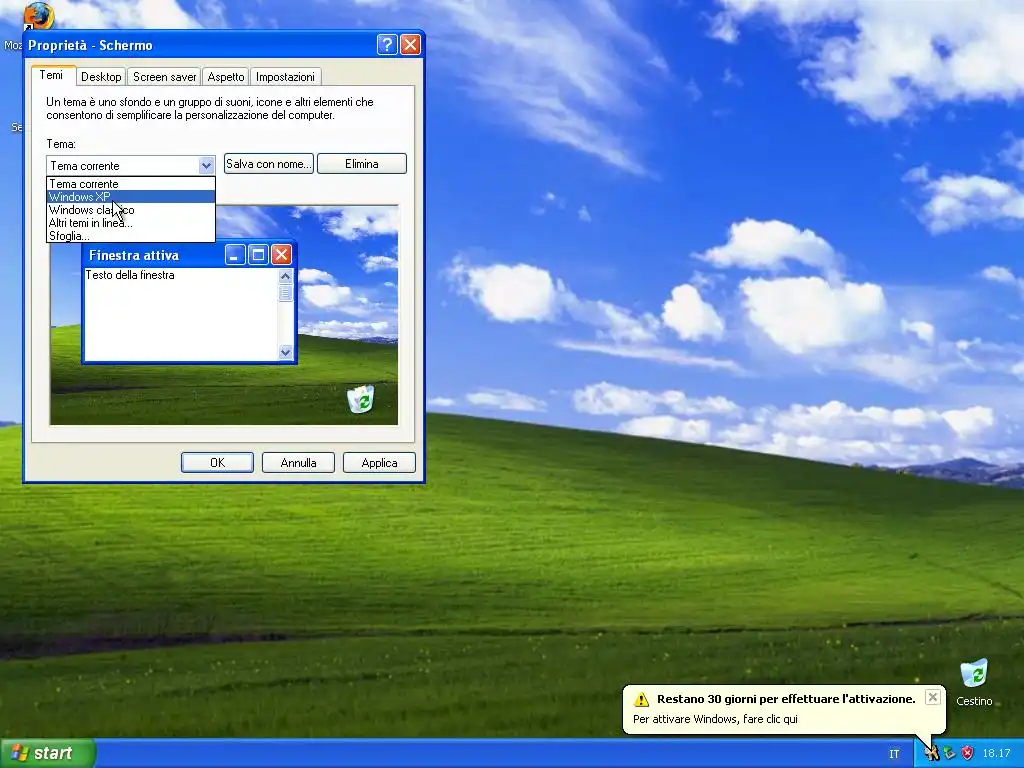This screenshot has width=1024, height=768.
Task: Click the 'Testo della finestra' preview text
Action: point(130,275)
